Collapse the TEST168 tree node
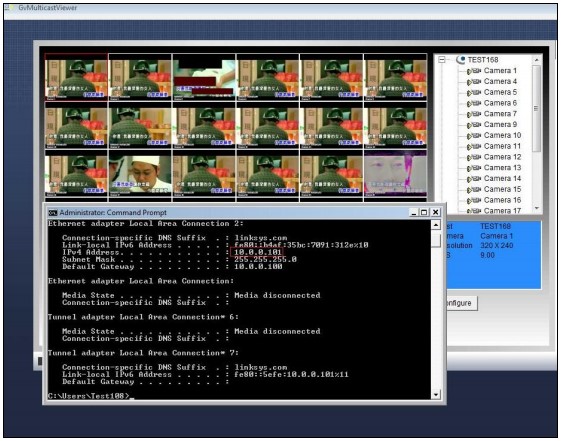 pyautogui.click(x=442, y=60)
